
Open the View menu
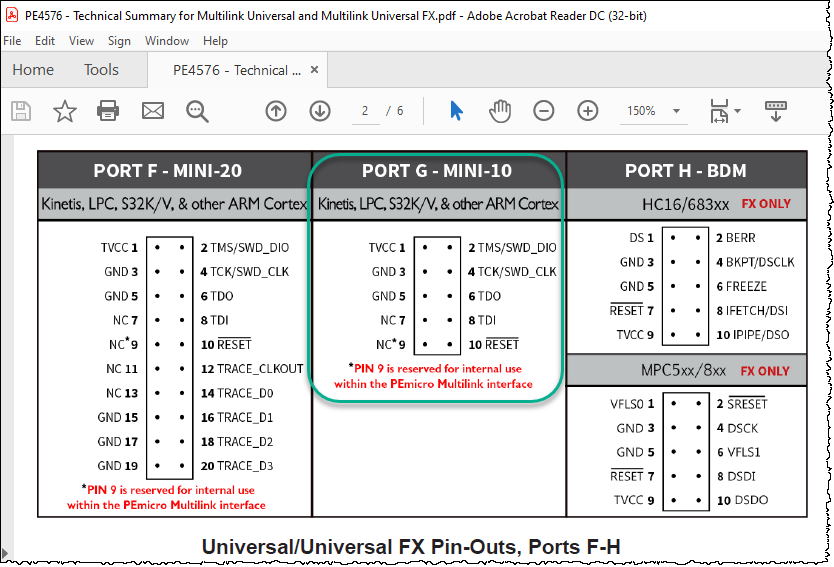point(81,41)
